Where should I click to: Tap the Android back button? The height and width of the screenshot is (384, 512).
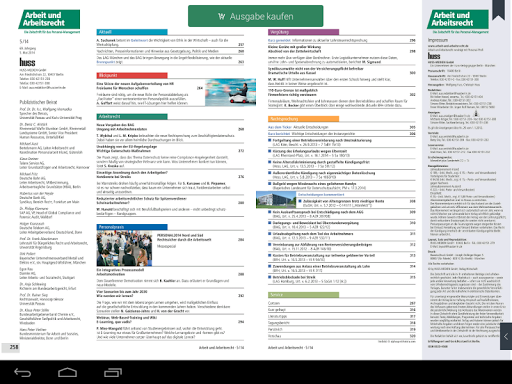click(x=22, y=372)
